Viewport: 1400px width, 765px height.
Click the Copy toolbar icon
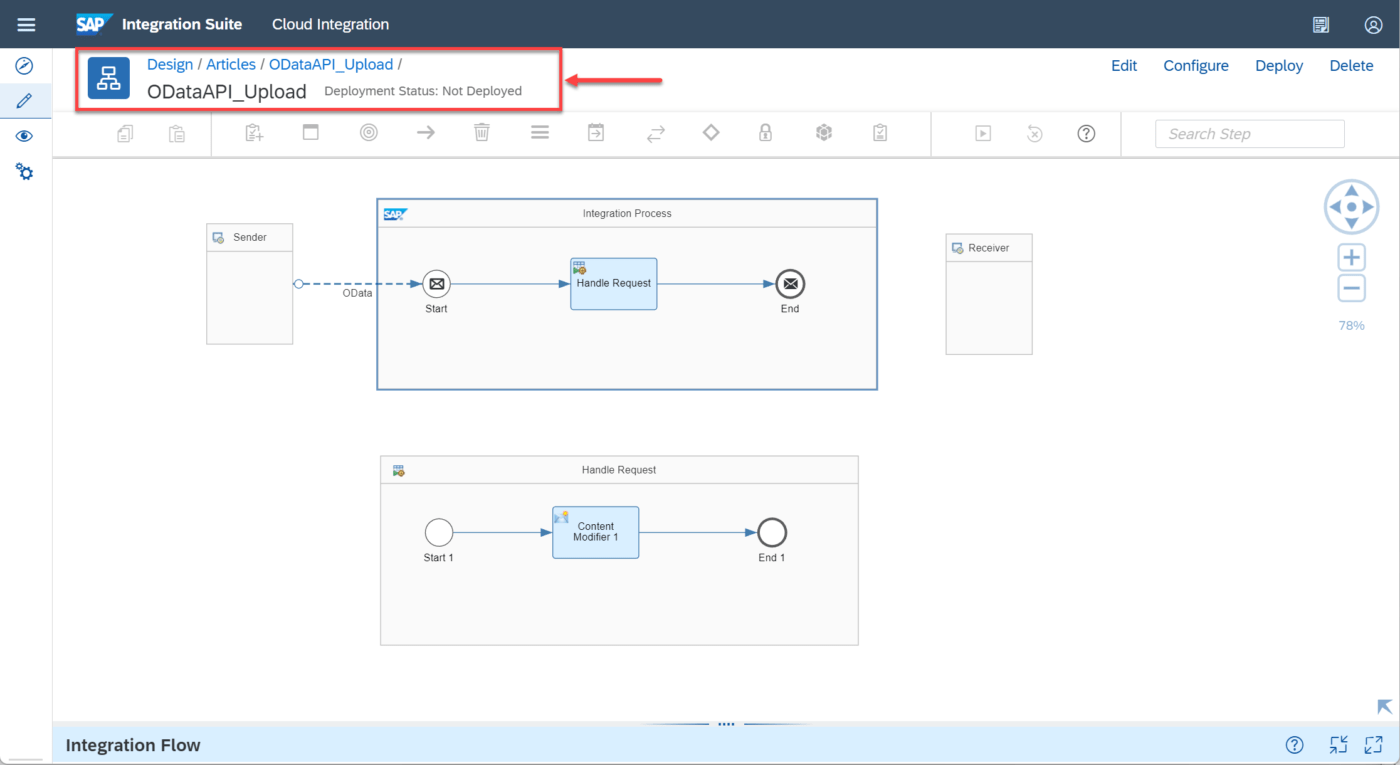point(125,133)
